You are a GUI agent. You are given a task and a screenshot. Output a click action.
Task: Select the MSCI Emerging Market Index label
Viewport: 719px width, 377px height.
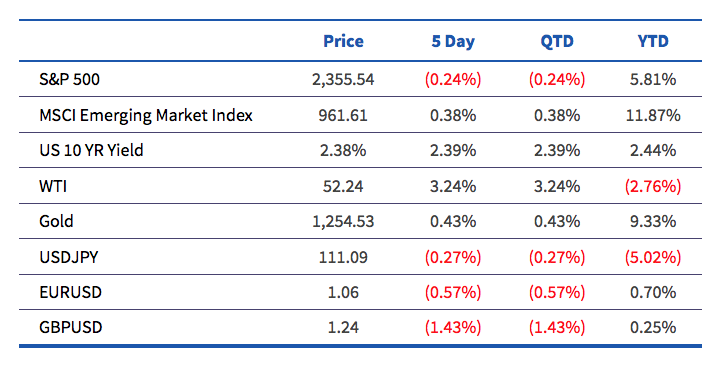tap(146, 115)
